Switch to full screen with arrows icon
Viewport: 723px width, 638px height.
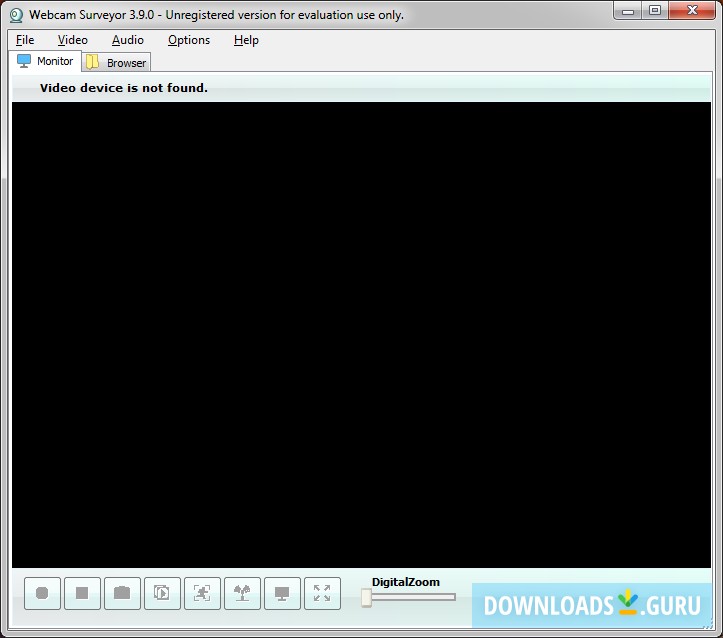pyautogui.click(x=322, y=593)
